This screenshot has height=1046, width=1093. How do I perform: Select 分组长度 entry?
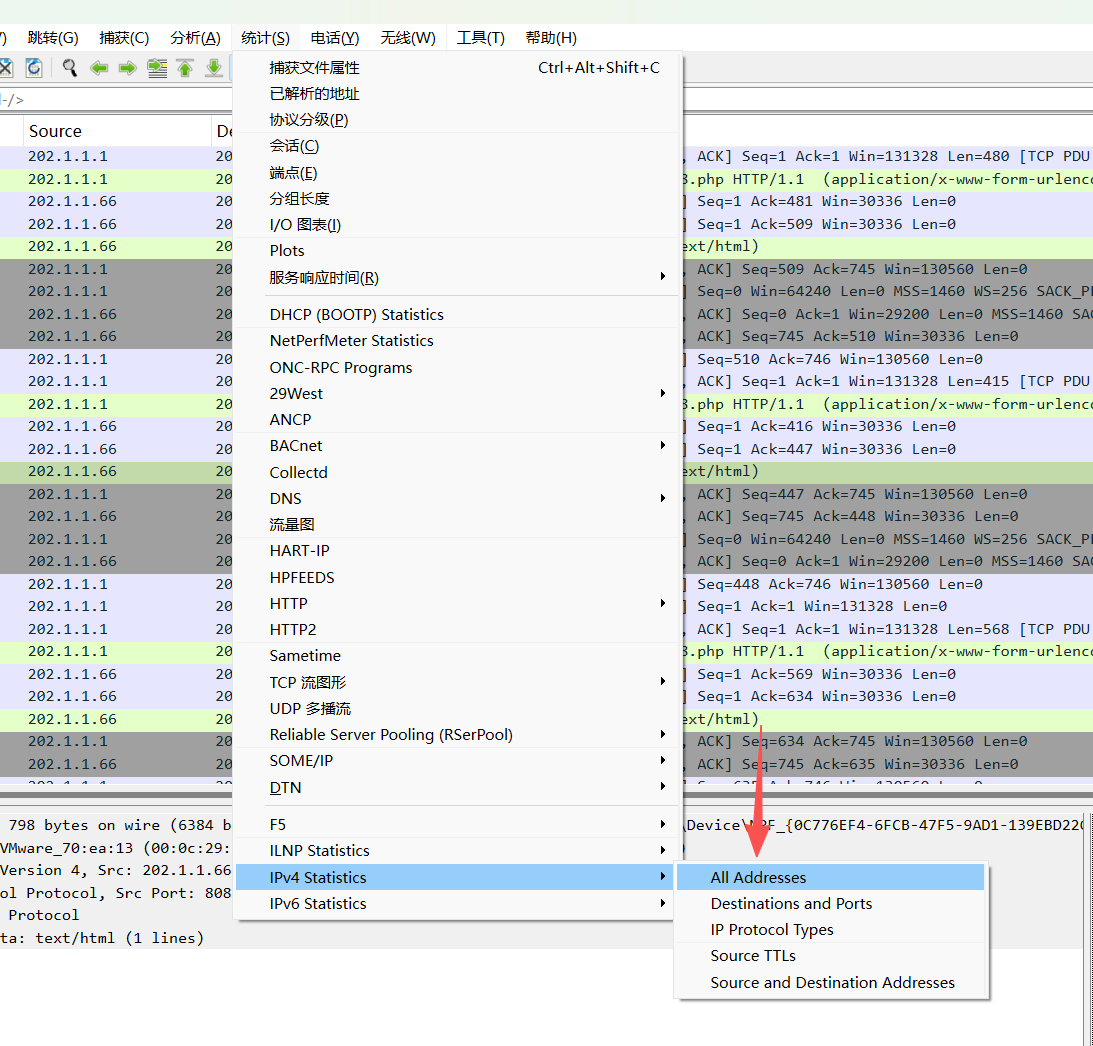pyautogui.click(x=457, y=199)
